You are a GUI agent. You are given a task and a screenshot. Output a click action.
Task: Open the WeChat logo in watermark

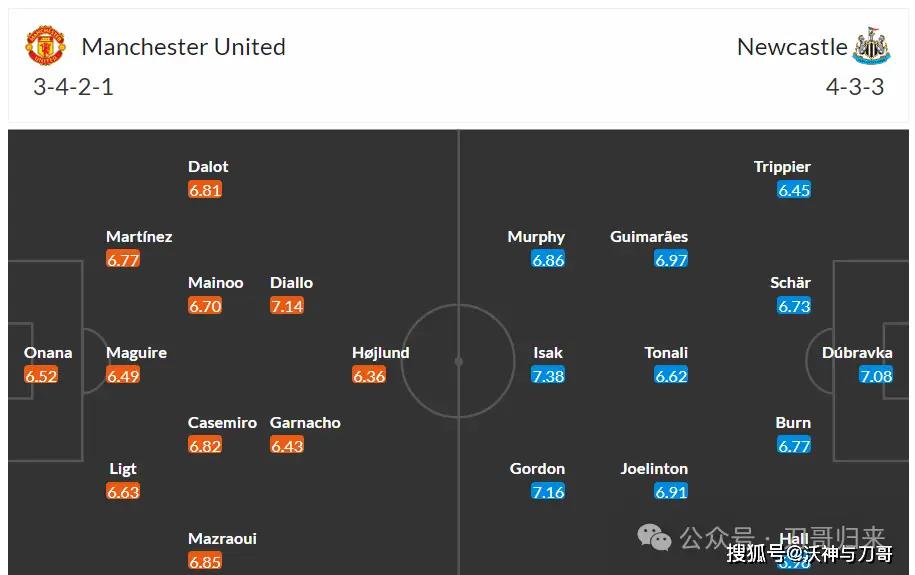[x=654, y=537]
